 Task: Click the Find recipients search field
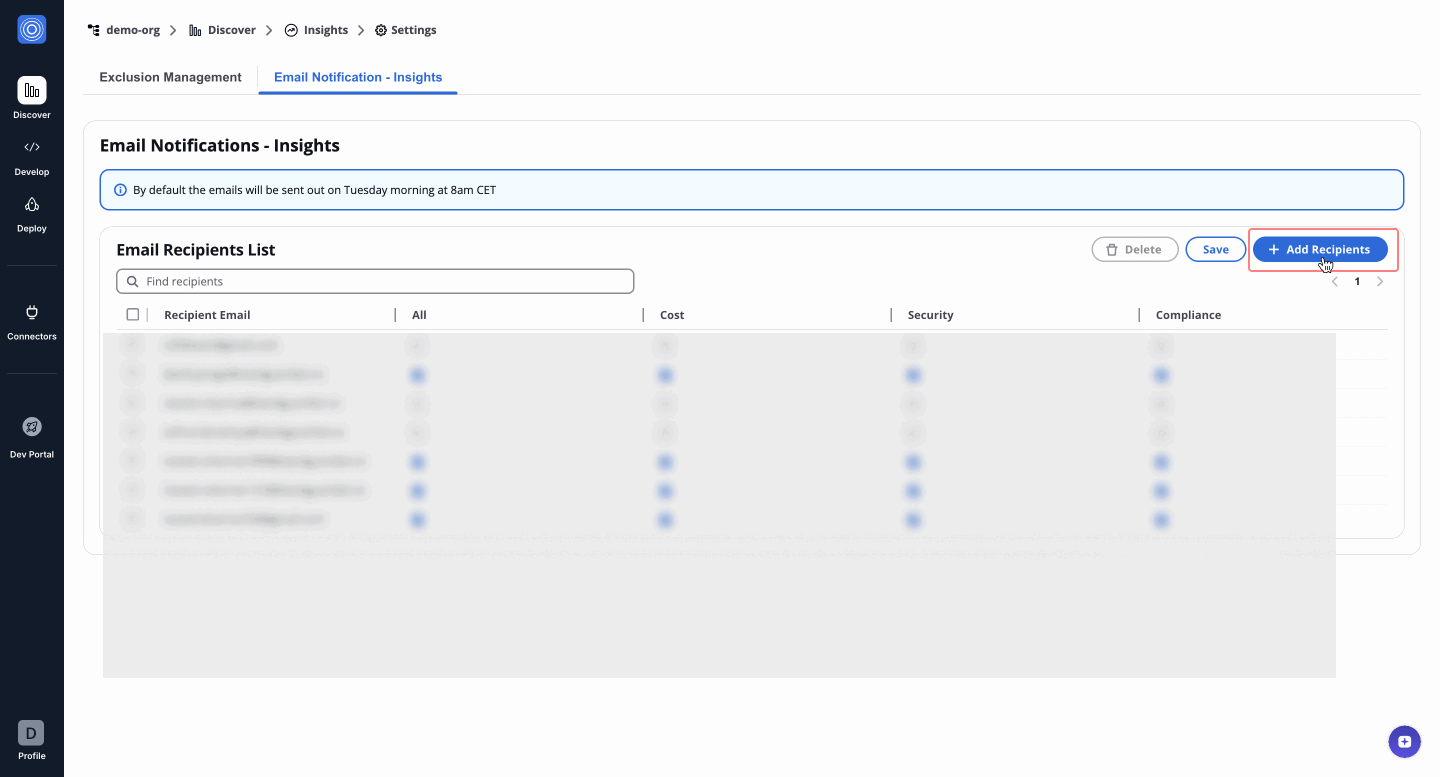(x=374, y=281)
